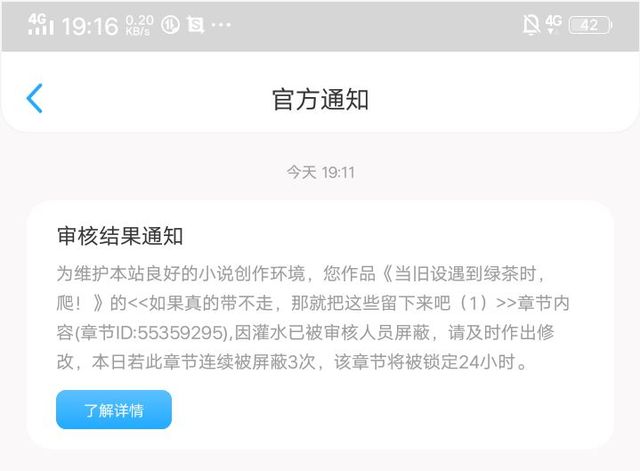The height and width of the screenshot is (471, 640).
Task: Open the 了解详情 button
Action: [x=114, y=409]
